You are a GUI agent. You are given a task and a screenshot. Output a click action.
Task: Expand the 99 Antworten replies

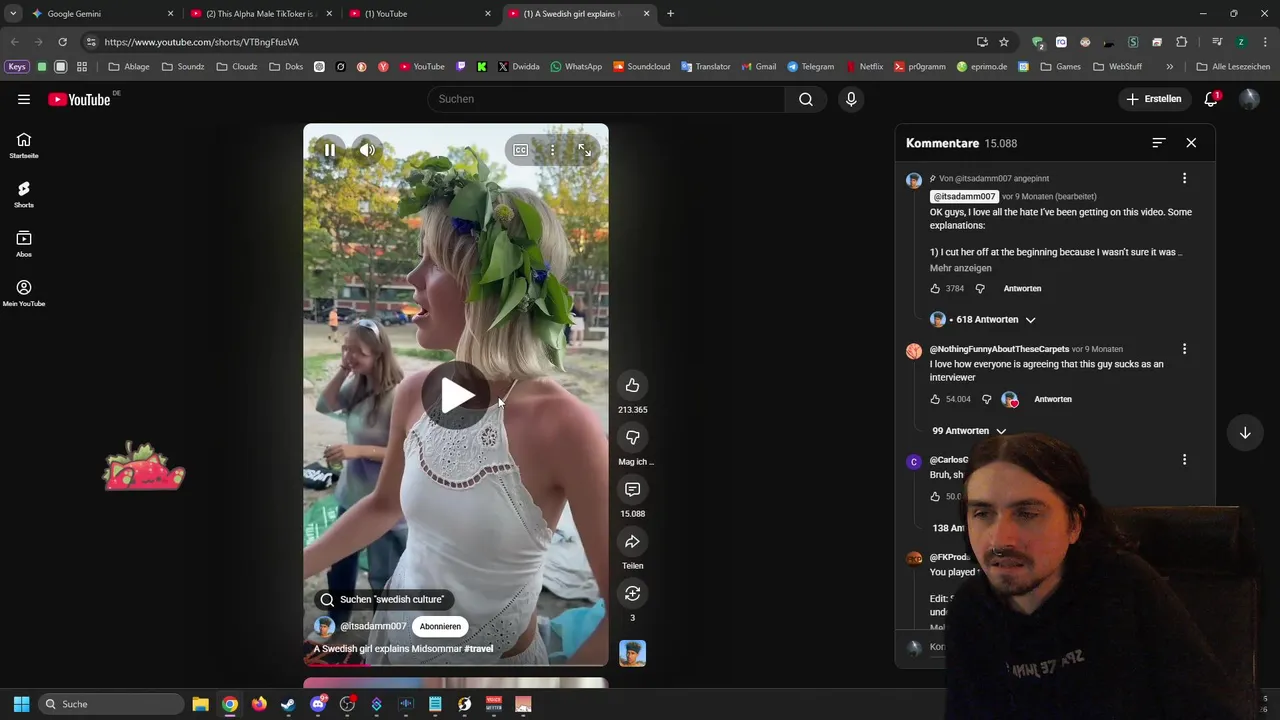tap(969, 431)
